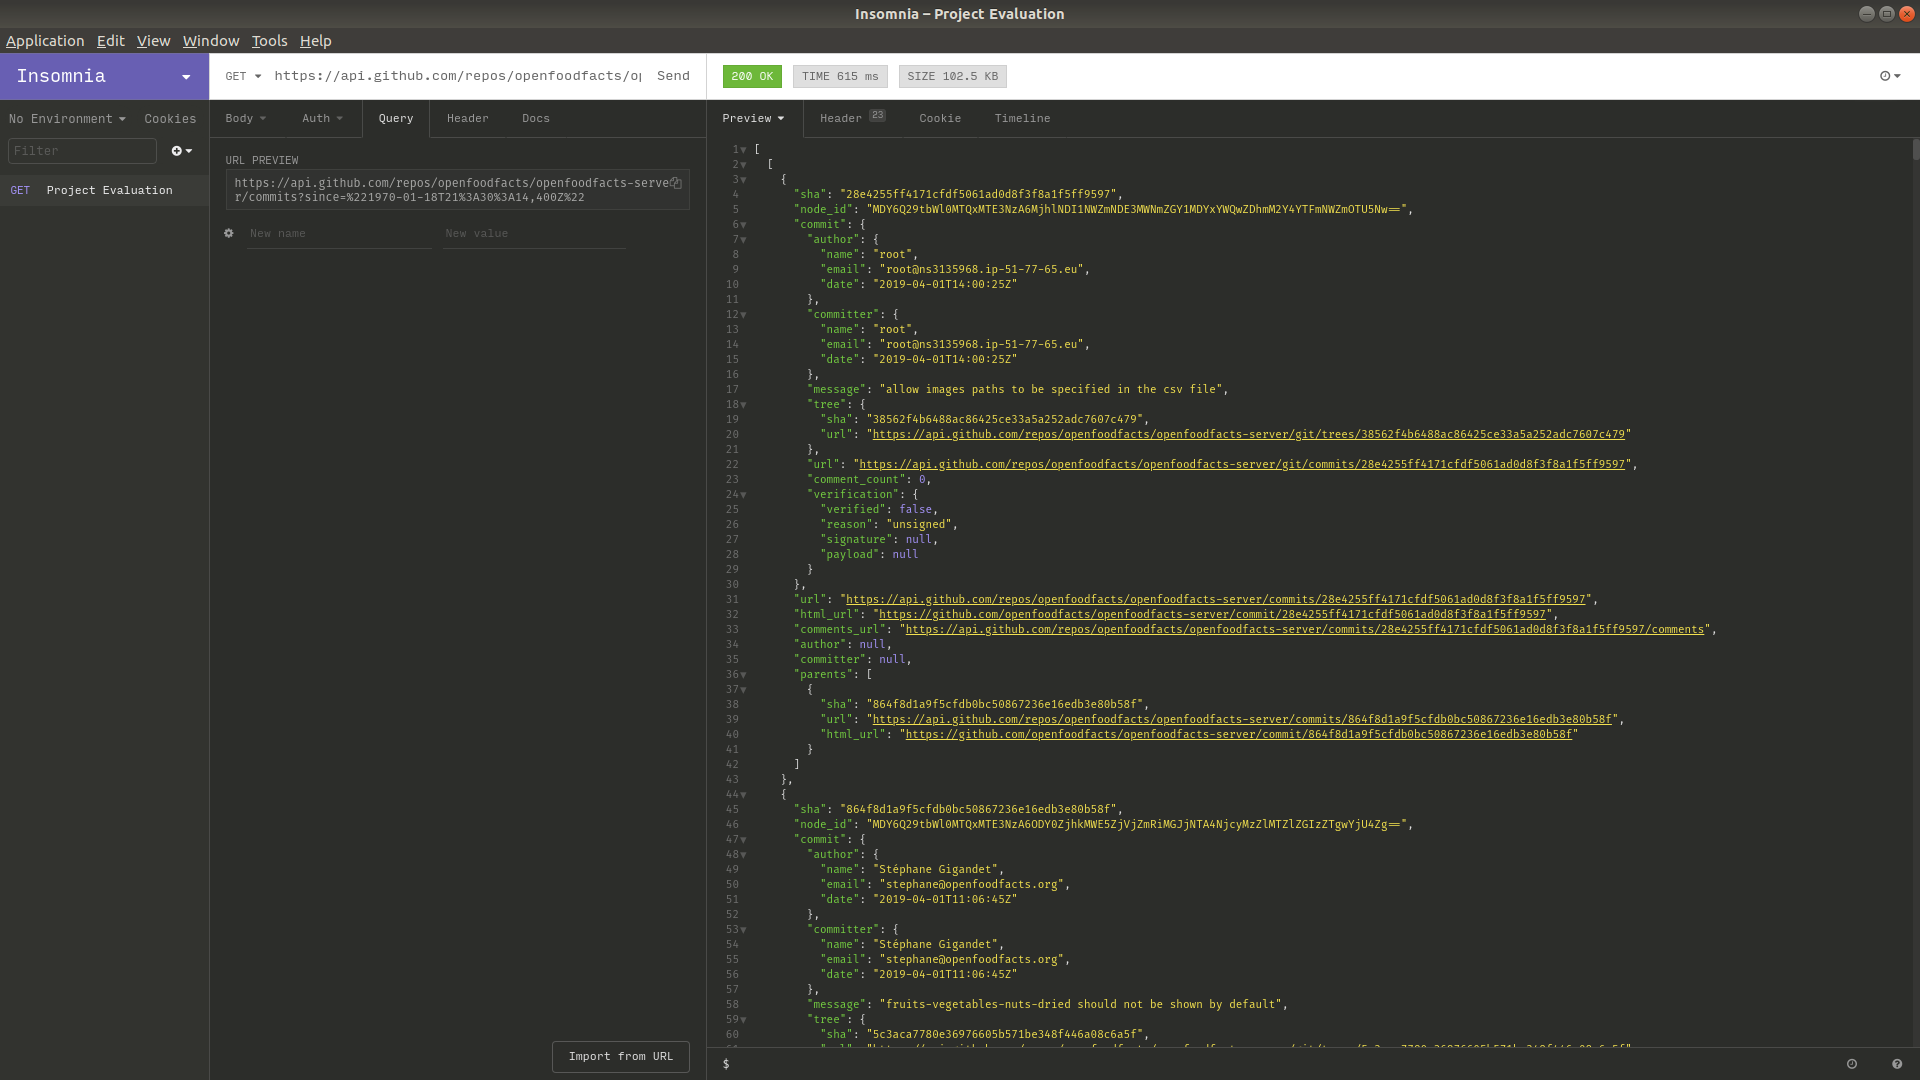Open the response history clock dropdown
The image size is (1920, 1080).
tap(1890, 76)
